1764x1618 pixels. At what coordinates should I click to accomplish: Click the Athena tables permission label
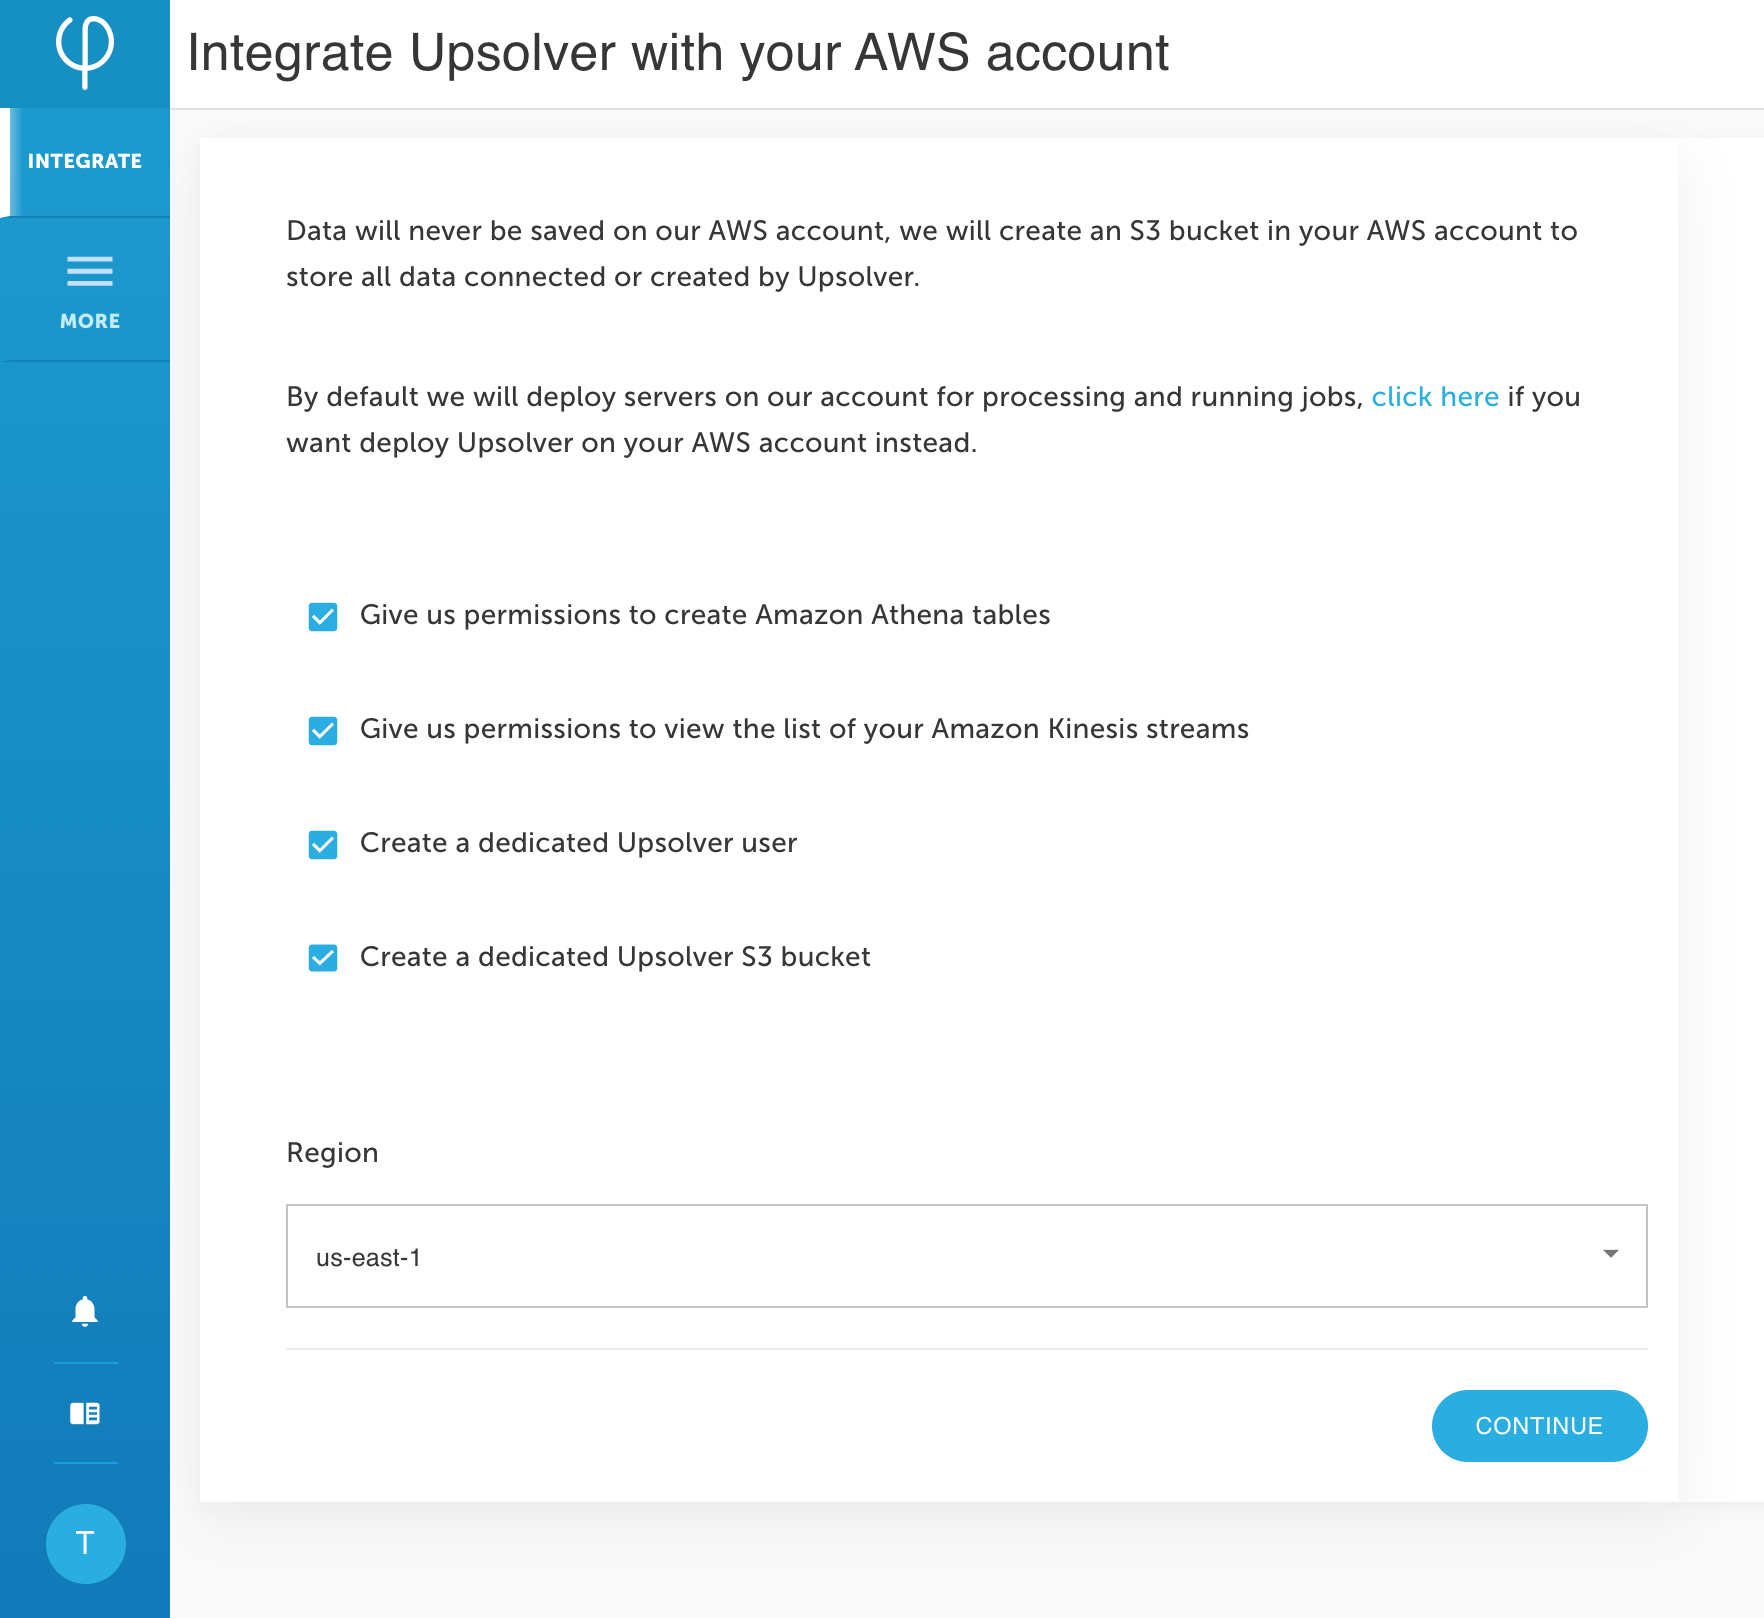click(x=705, y=615)
